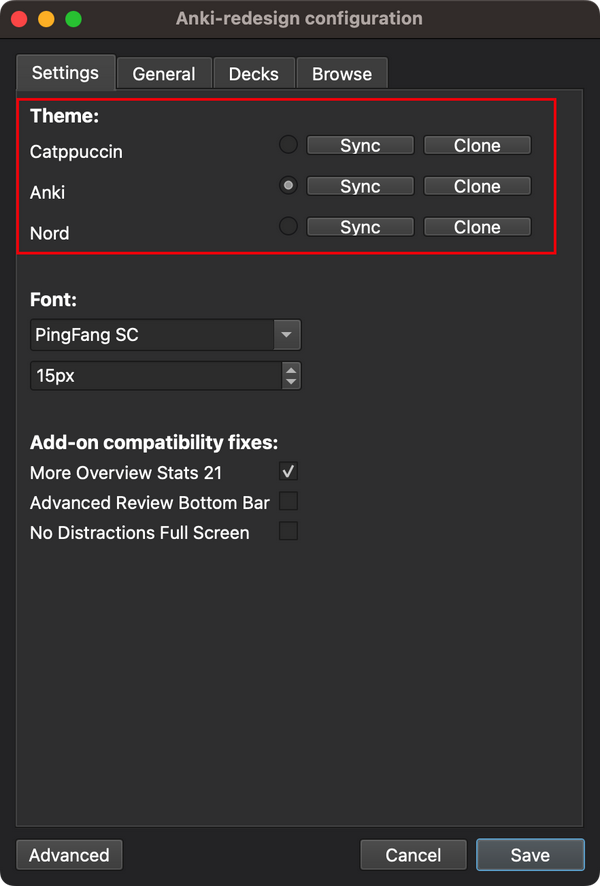The height and width of the screenshot is (886, 600).
Task: Clone the Nord theme
Action: click(477, 227)
